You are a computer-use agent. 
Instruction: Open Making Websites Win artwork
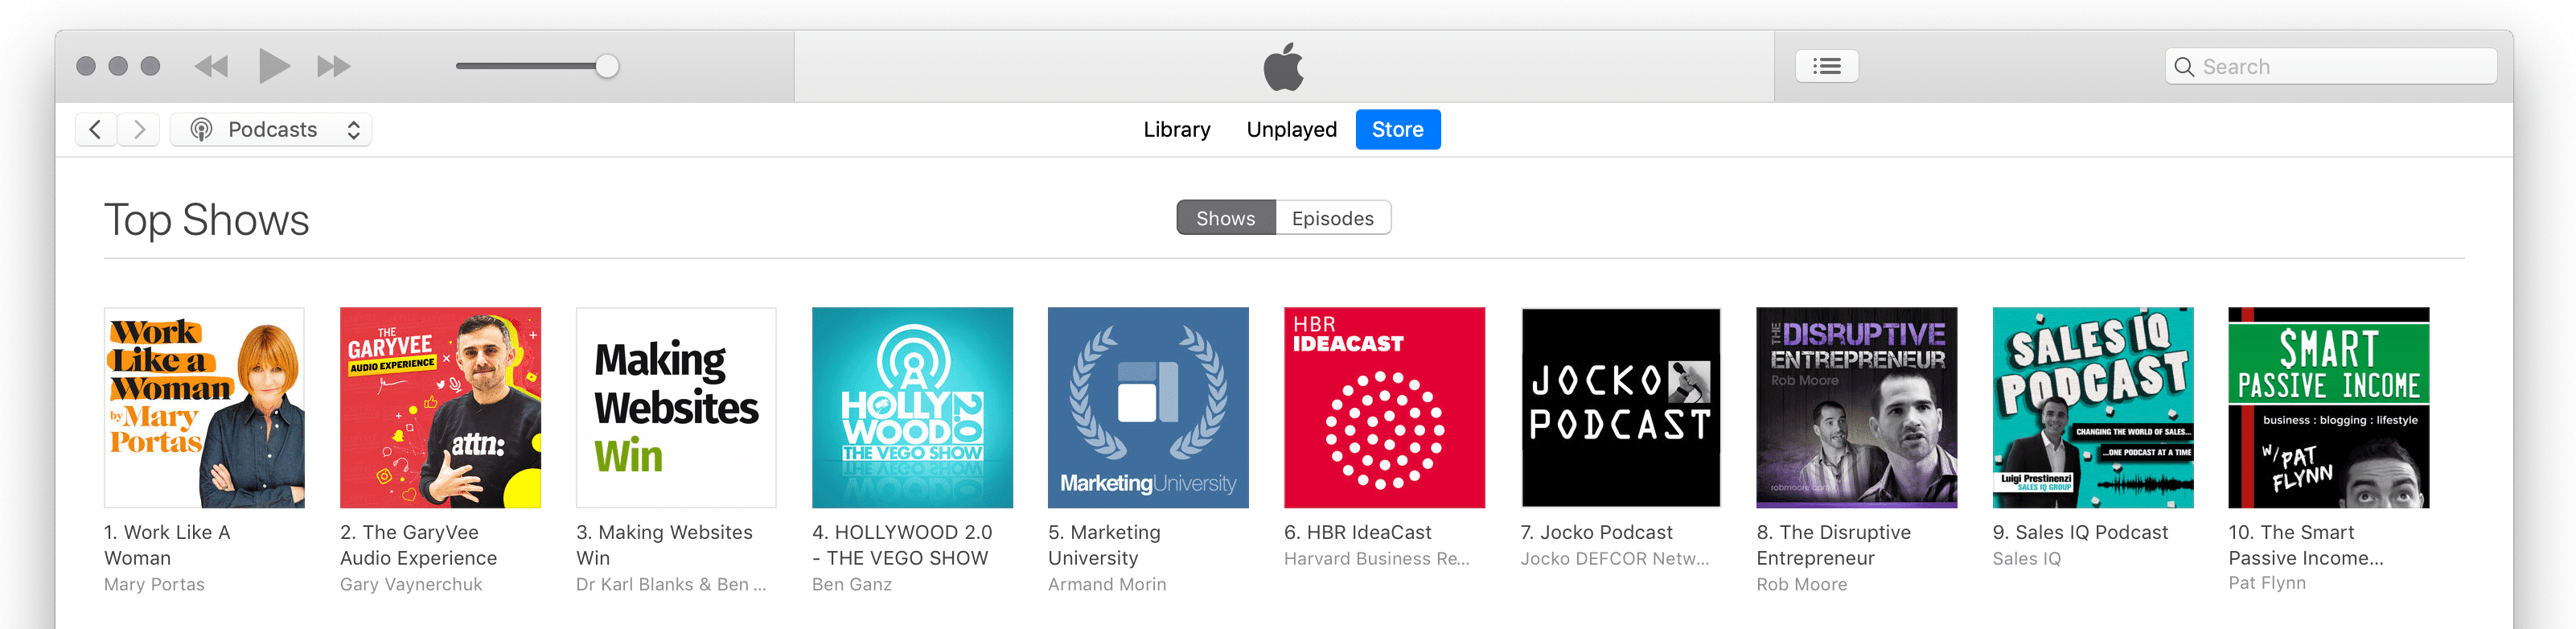(x=676, y=407)
